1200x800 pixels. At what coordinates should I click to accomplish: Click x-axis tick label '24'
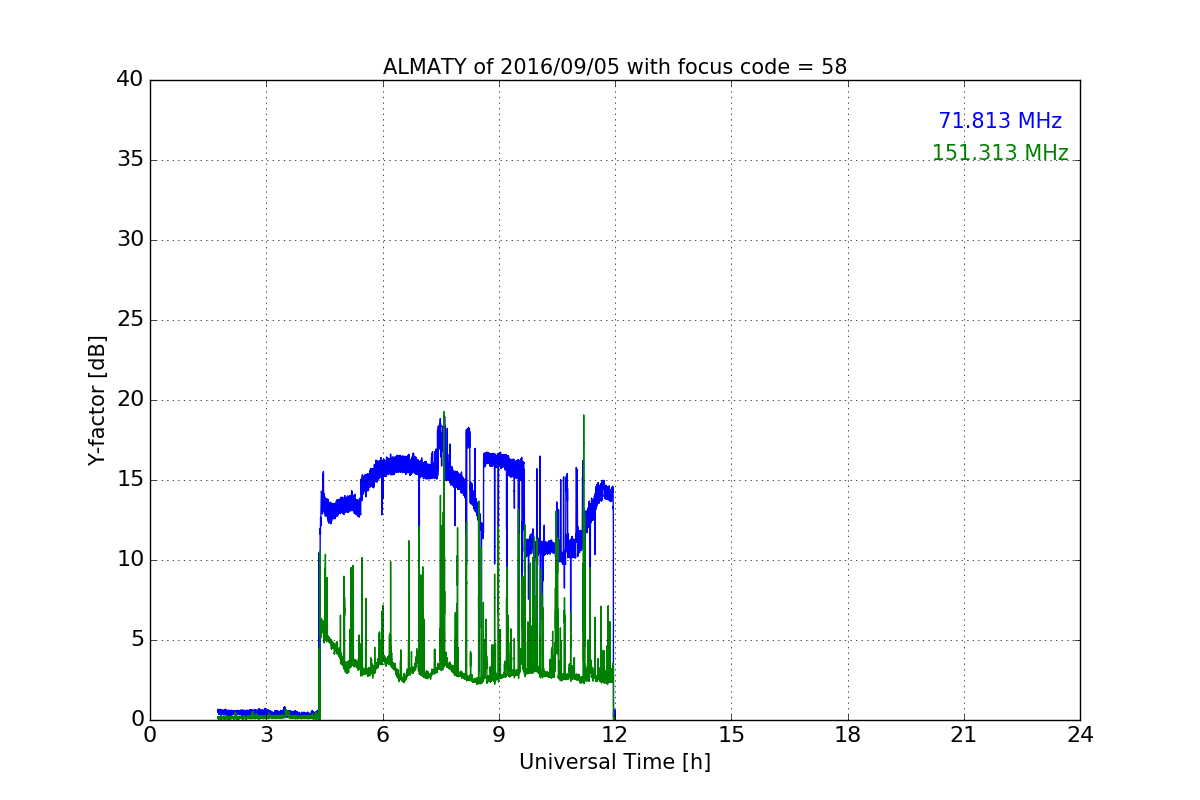click(x=1080, y=735)
